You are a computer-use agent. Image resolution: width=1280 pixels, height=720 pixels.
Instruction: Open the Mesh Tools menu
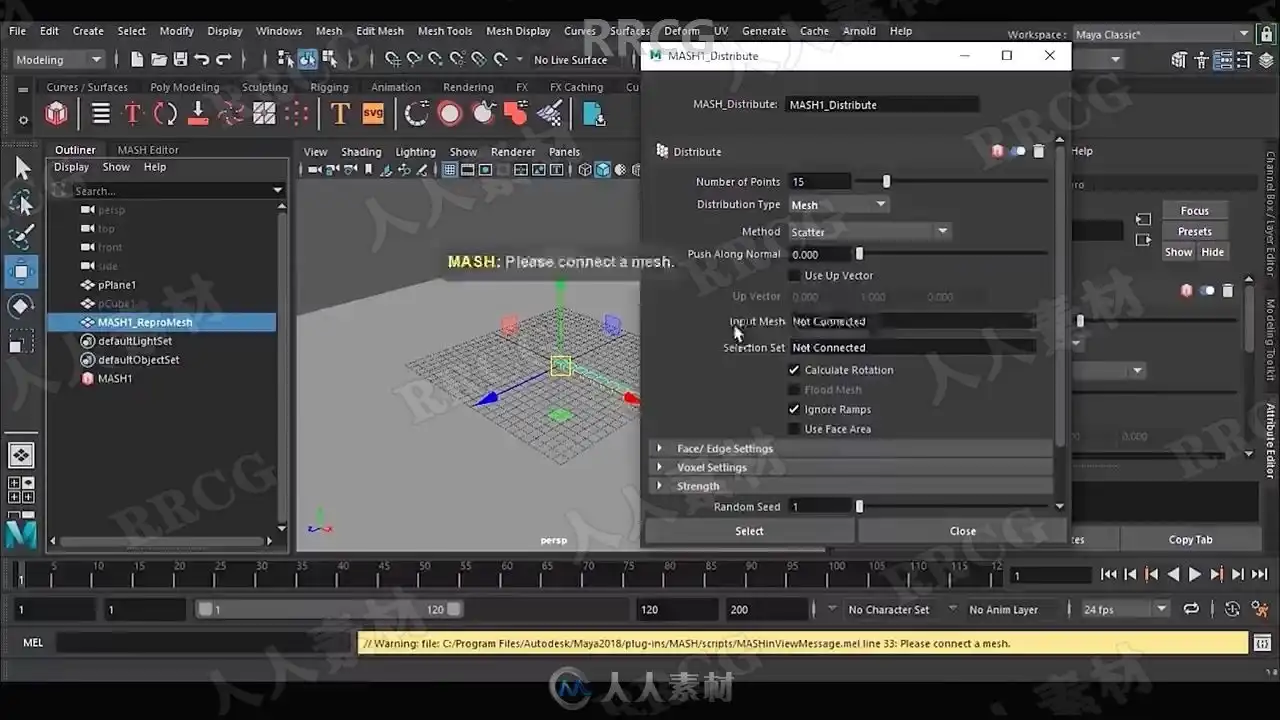445,31
